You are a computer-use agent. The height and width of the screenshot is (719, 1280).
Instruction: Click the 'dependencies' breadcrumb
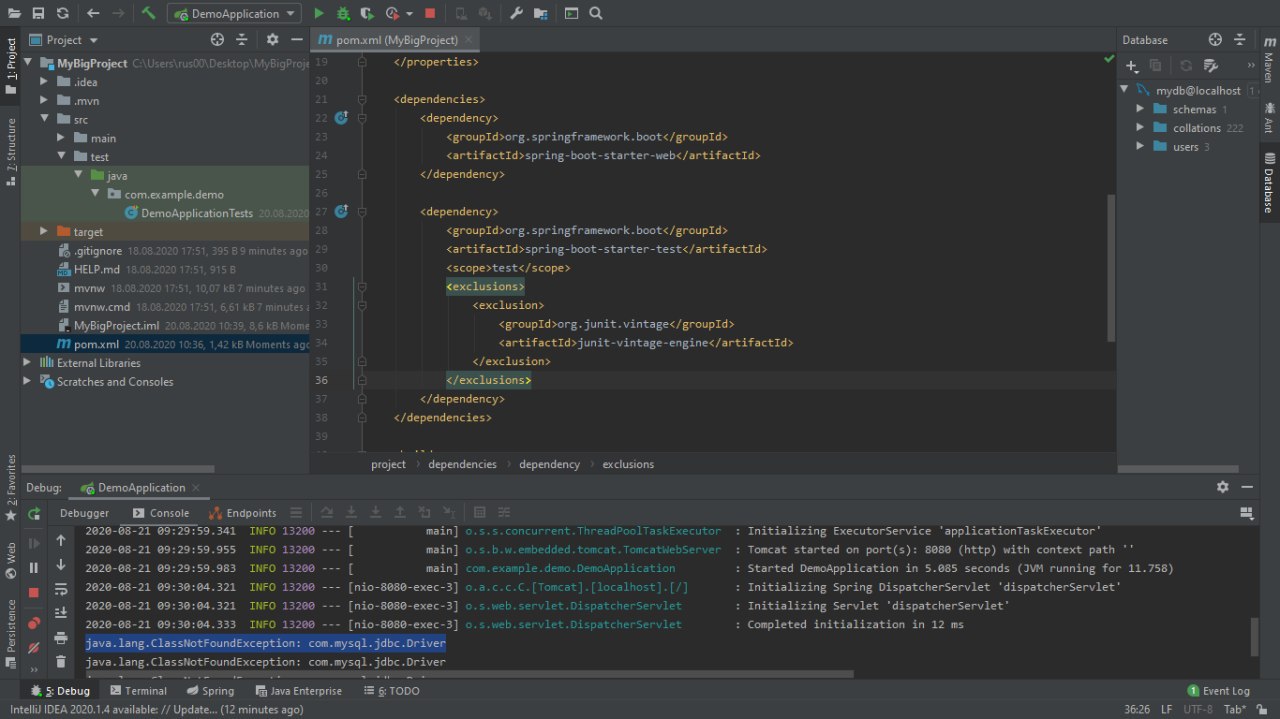[462, 464]
